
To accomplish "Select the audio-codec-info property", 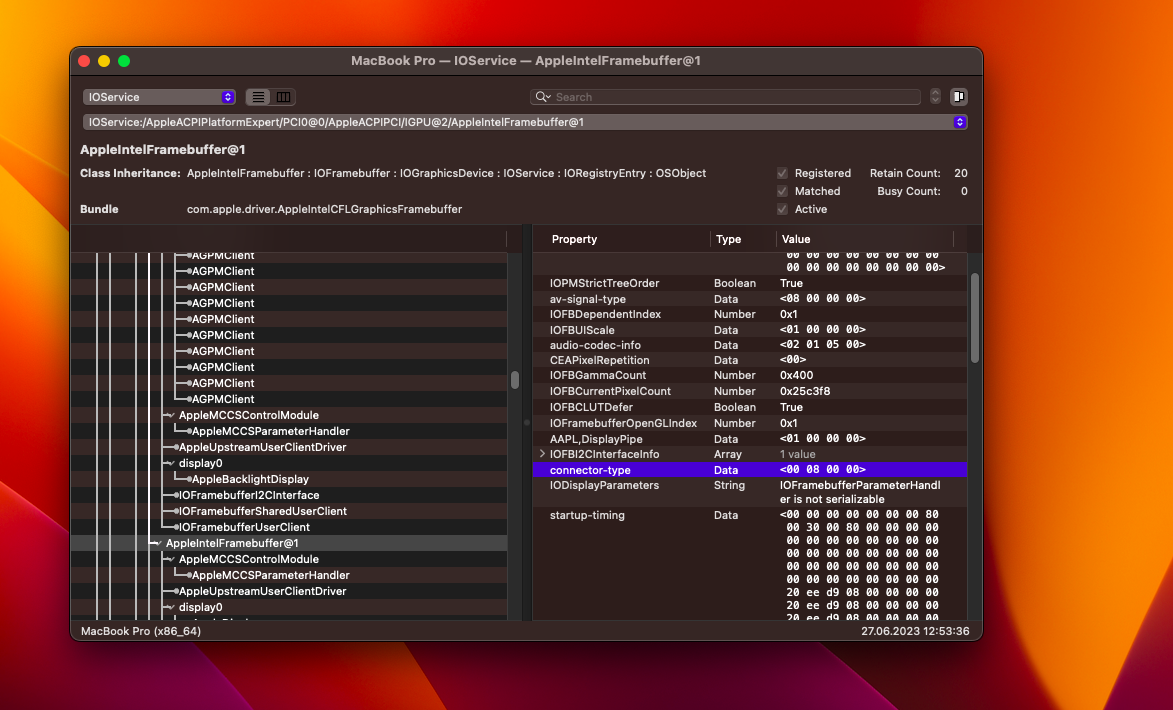I will [595, 345].
